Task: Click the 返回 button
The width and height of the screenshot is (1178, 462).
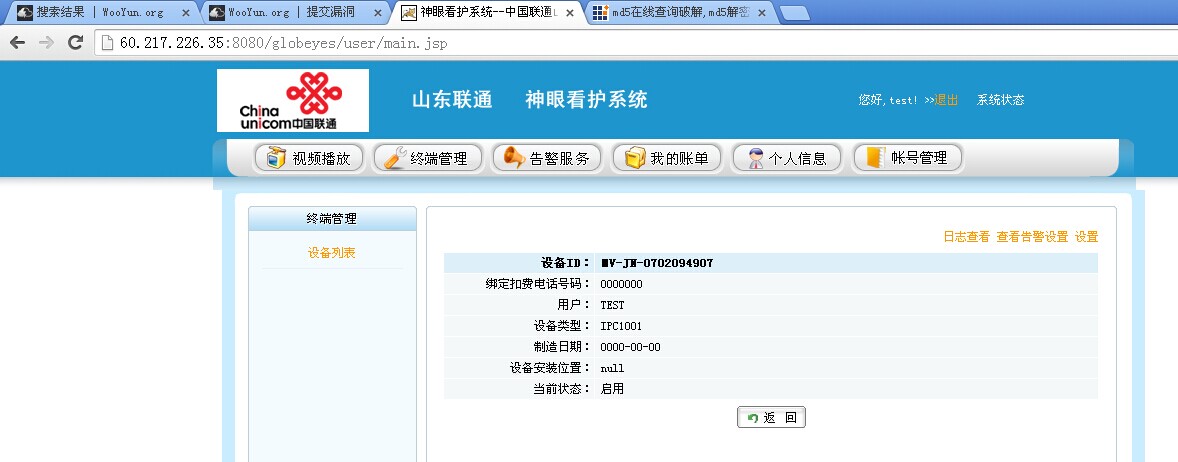Action: point(772,418)
